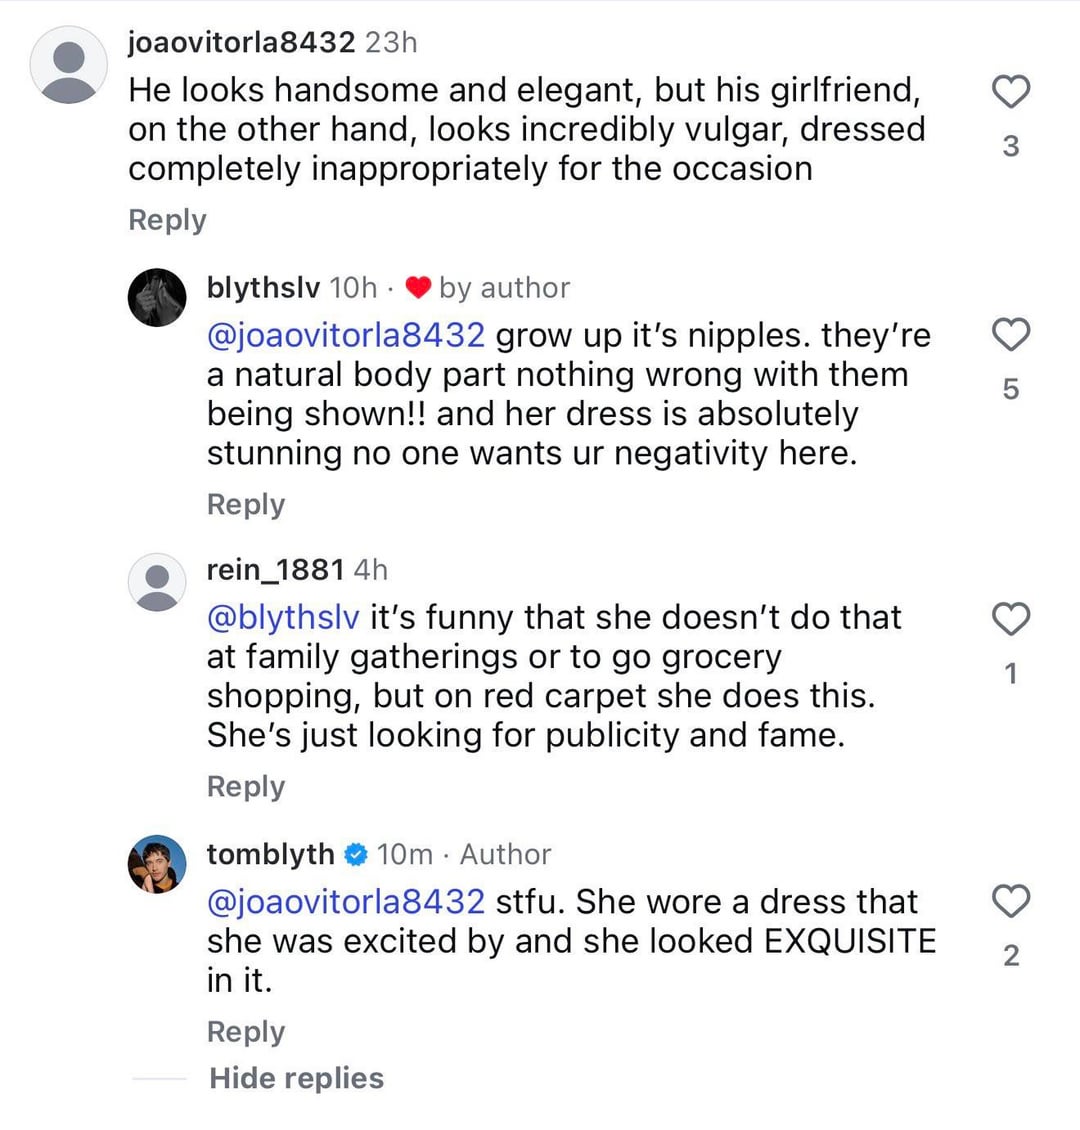1080x1130 pixels.
Task: Like blythslv's reply with the heart icon
Action: tap(1010, 335)
